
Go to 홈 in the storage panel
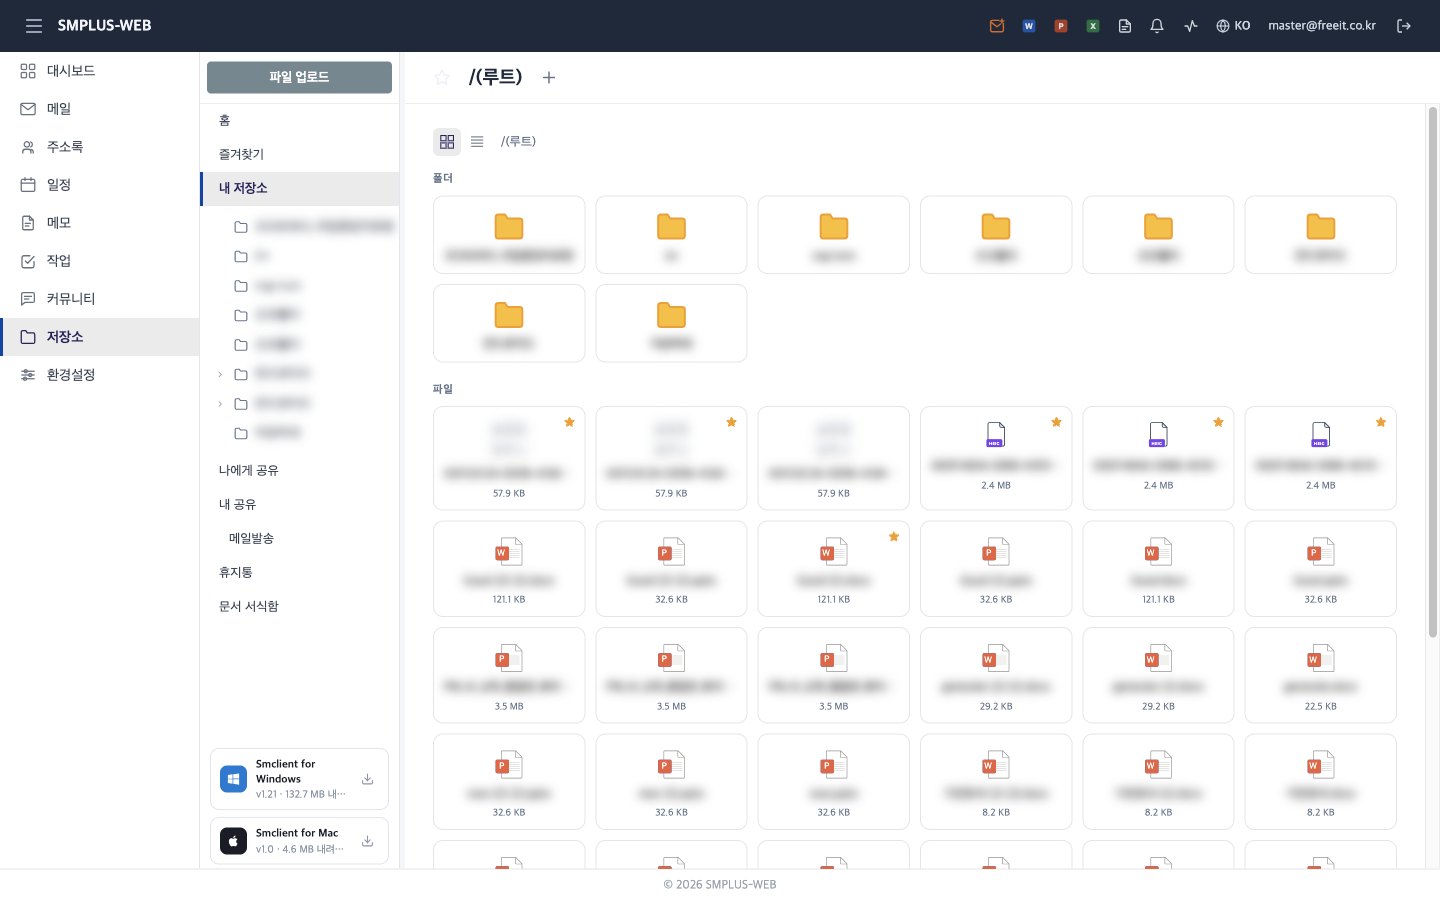pos(299,120)
